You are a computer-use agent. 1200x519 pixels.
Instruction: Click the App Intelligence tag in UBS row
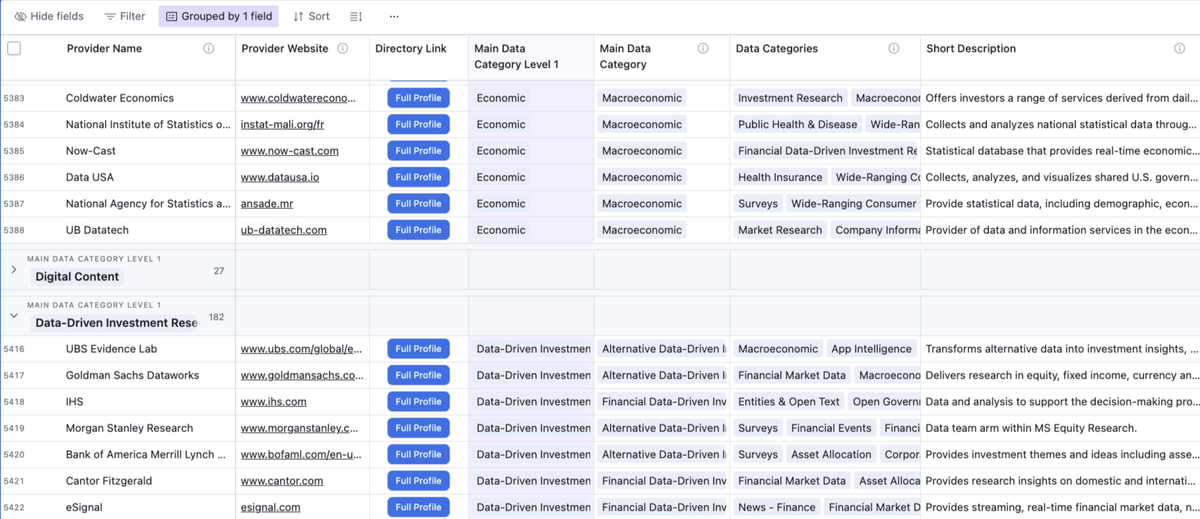(871, 349)
